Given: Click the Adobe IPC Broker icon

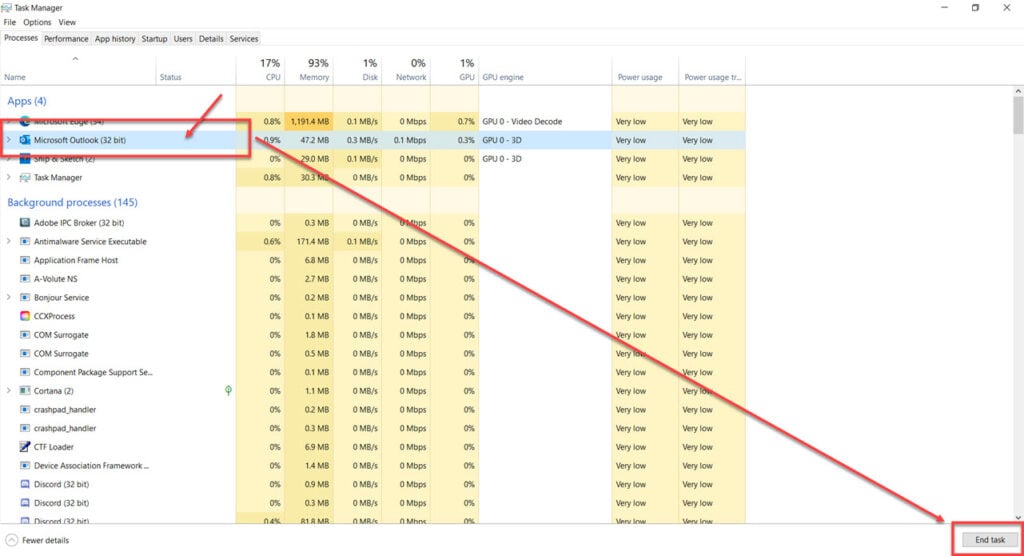Looking at the screenshot, I should click(25, 223).
